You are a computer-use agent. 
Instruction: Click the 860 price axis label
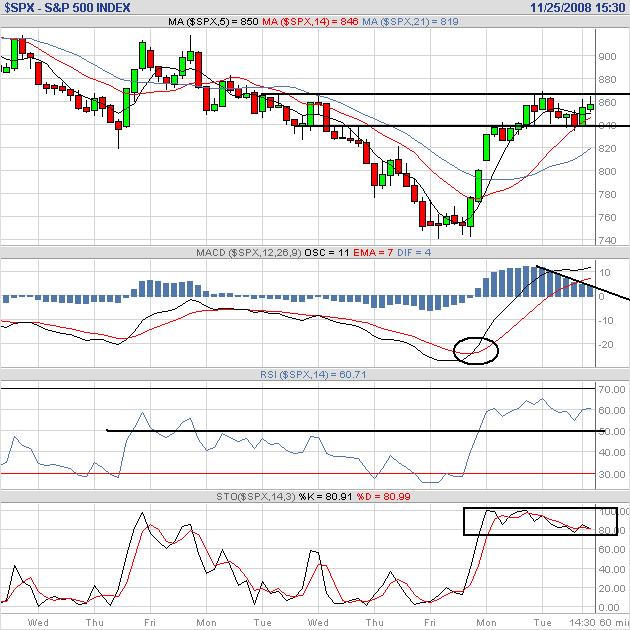point(607,103)
